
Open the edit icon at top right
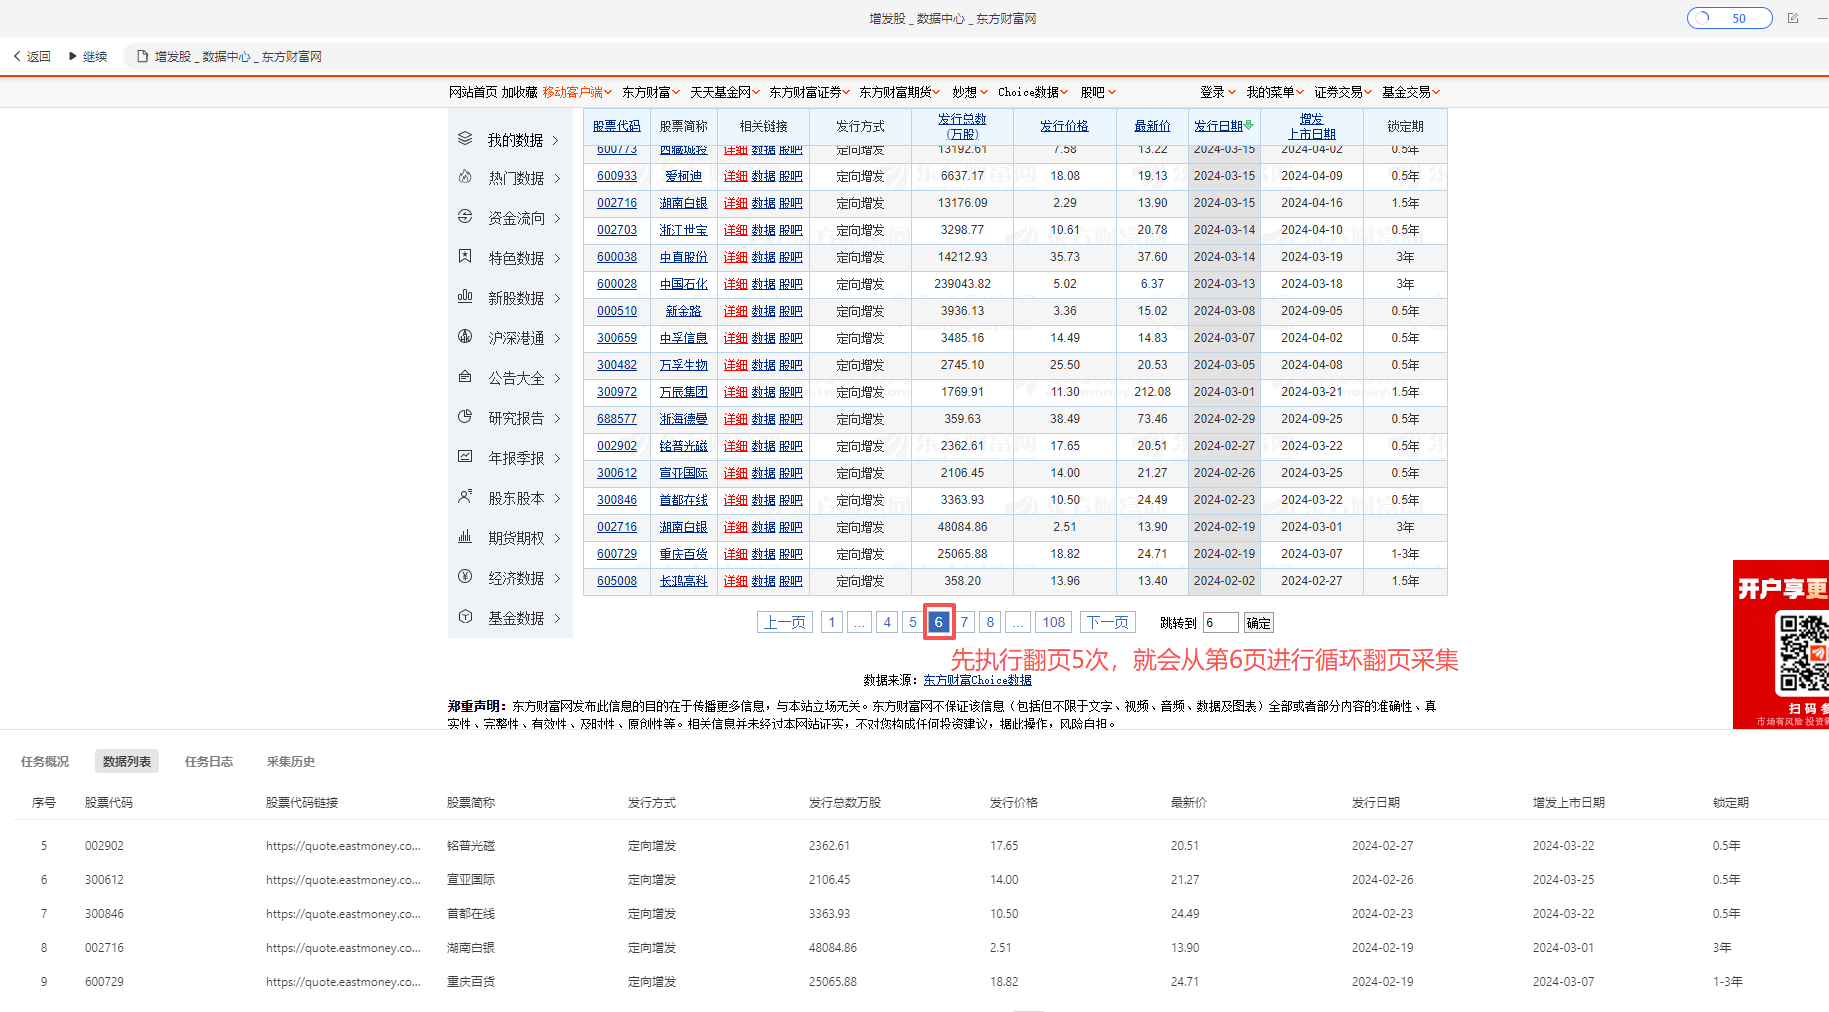1793,18
